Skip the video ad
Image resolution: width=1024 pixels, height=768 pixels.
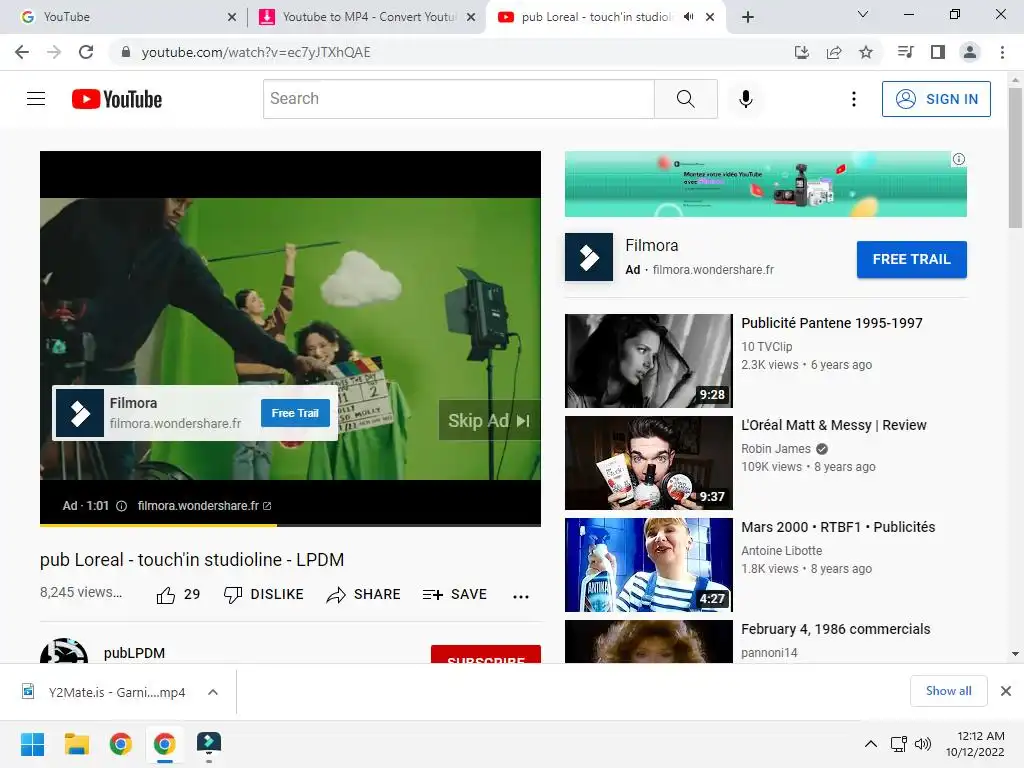(489, 420)
